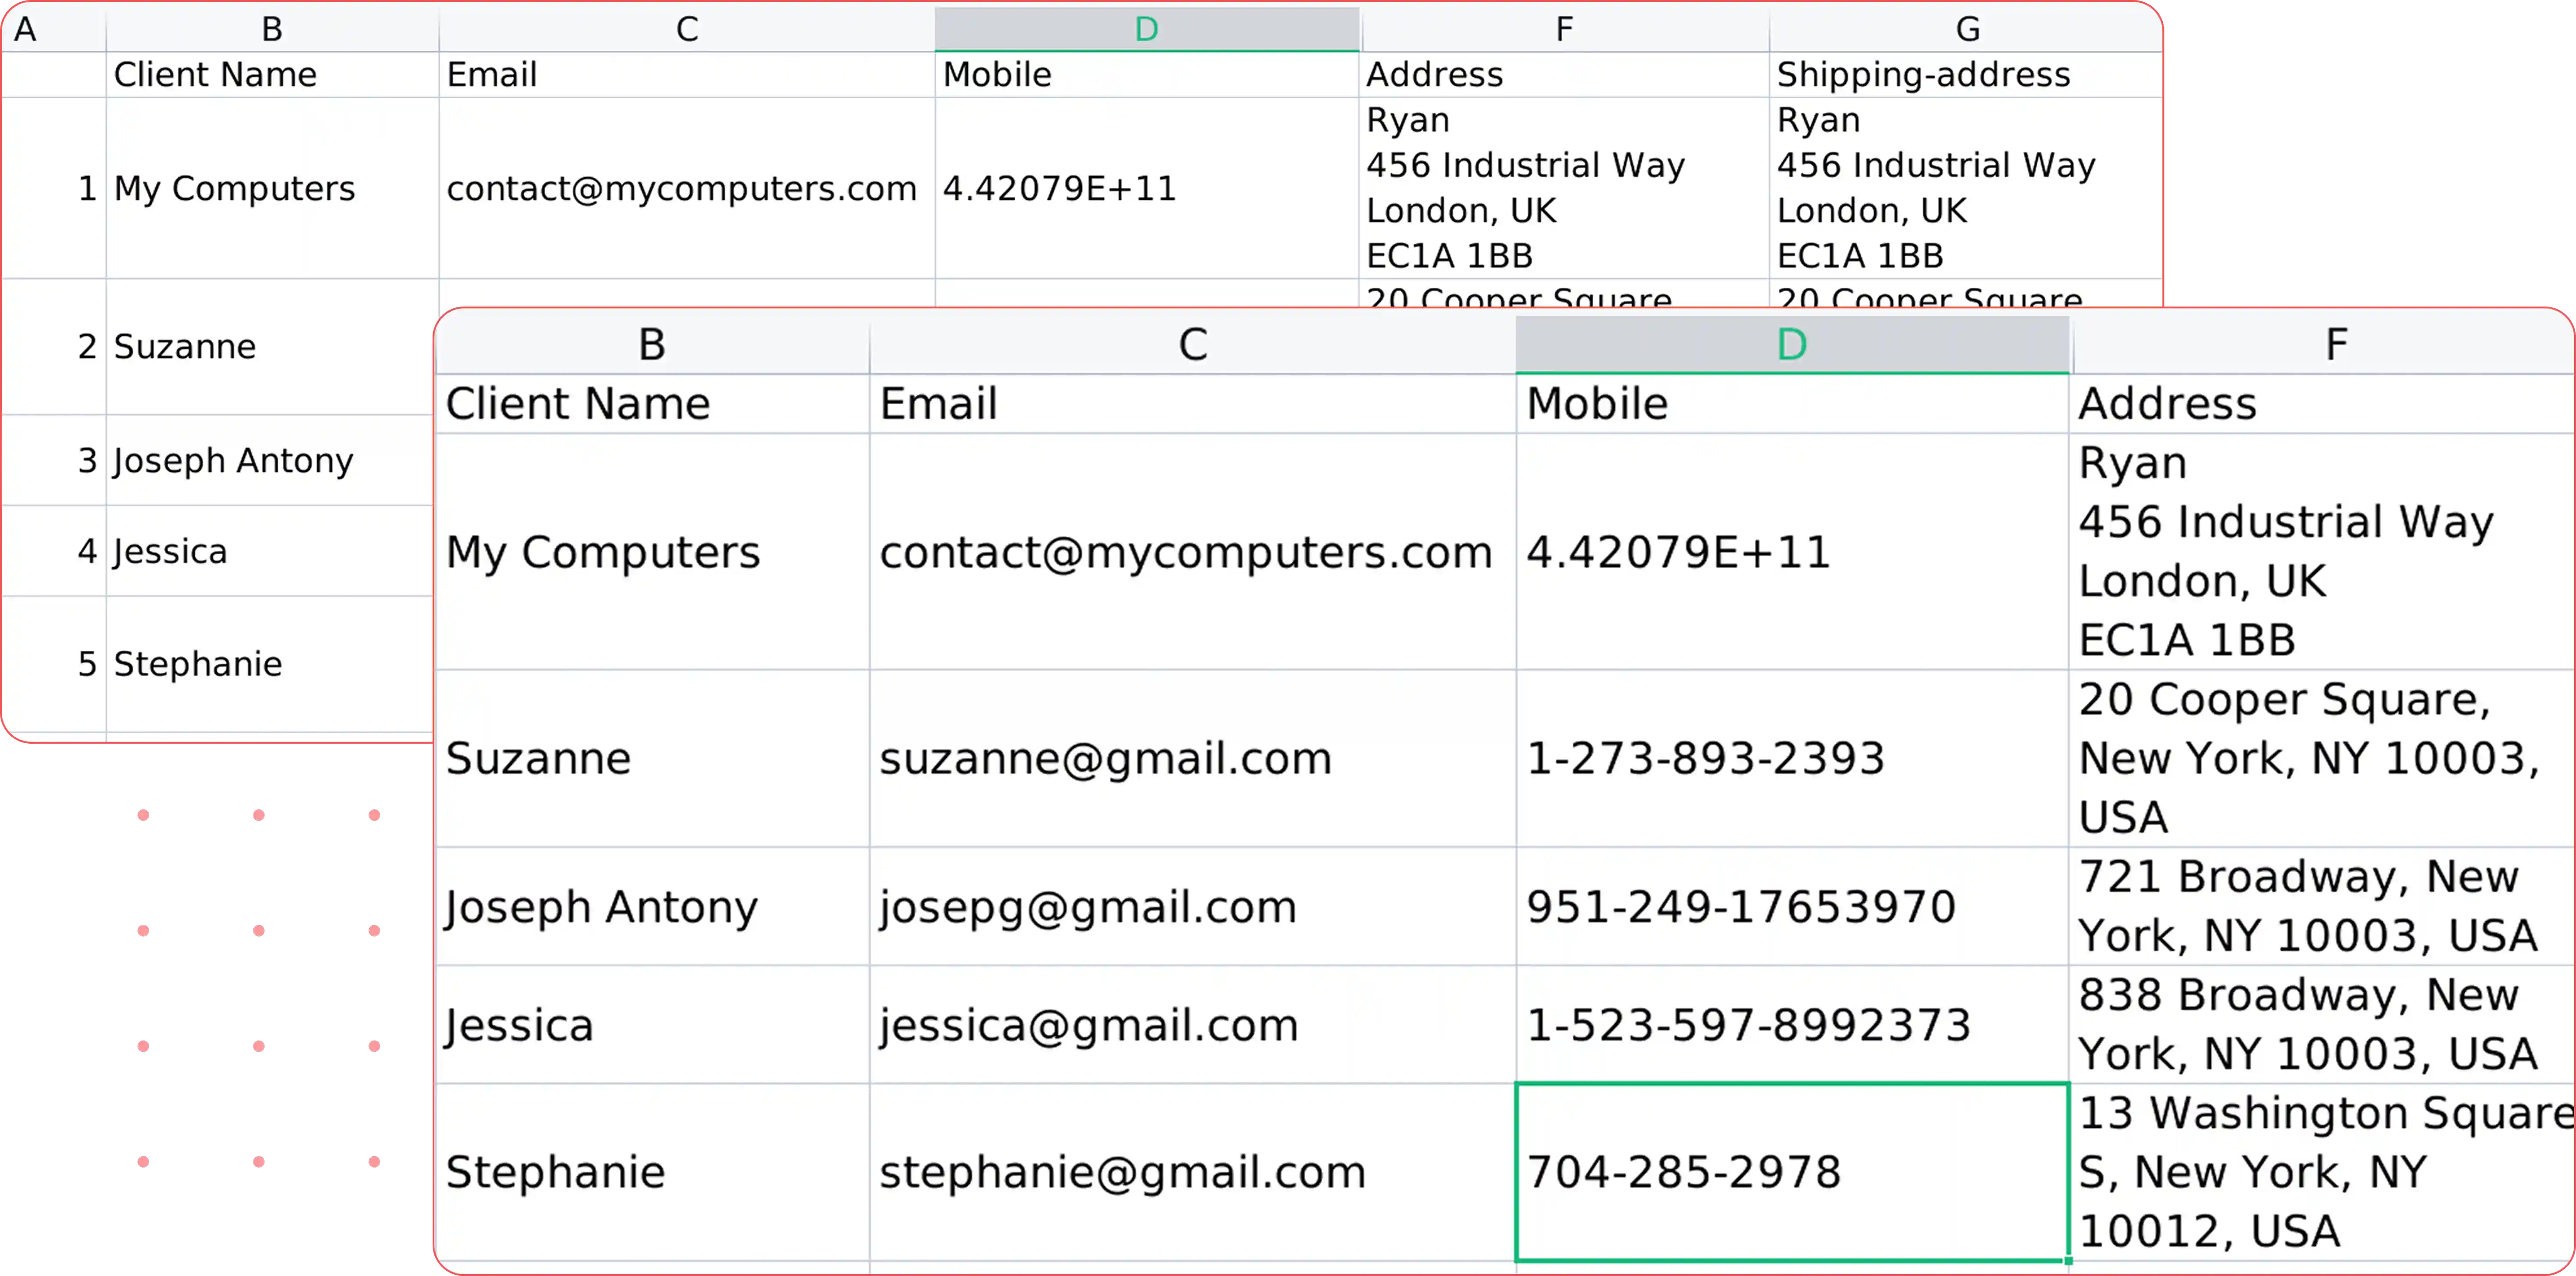
Task: Select Ryan 456 Industrial Way address in front sheet
Action: (2322, 552)
